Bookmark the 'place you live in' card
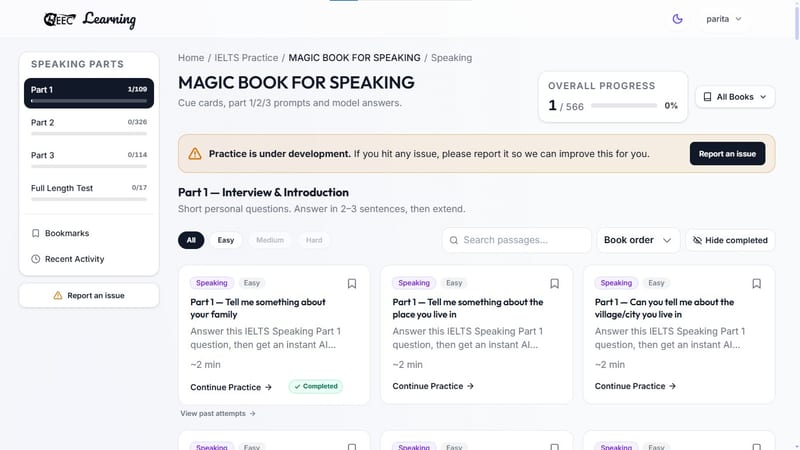Image resolution: width=800 pixels, height=450 pixels. [554, 284]
